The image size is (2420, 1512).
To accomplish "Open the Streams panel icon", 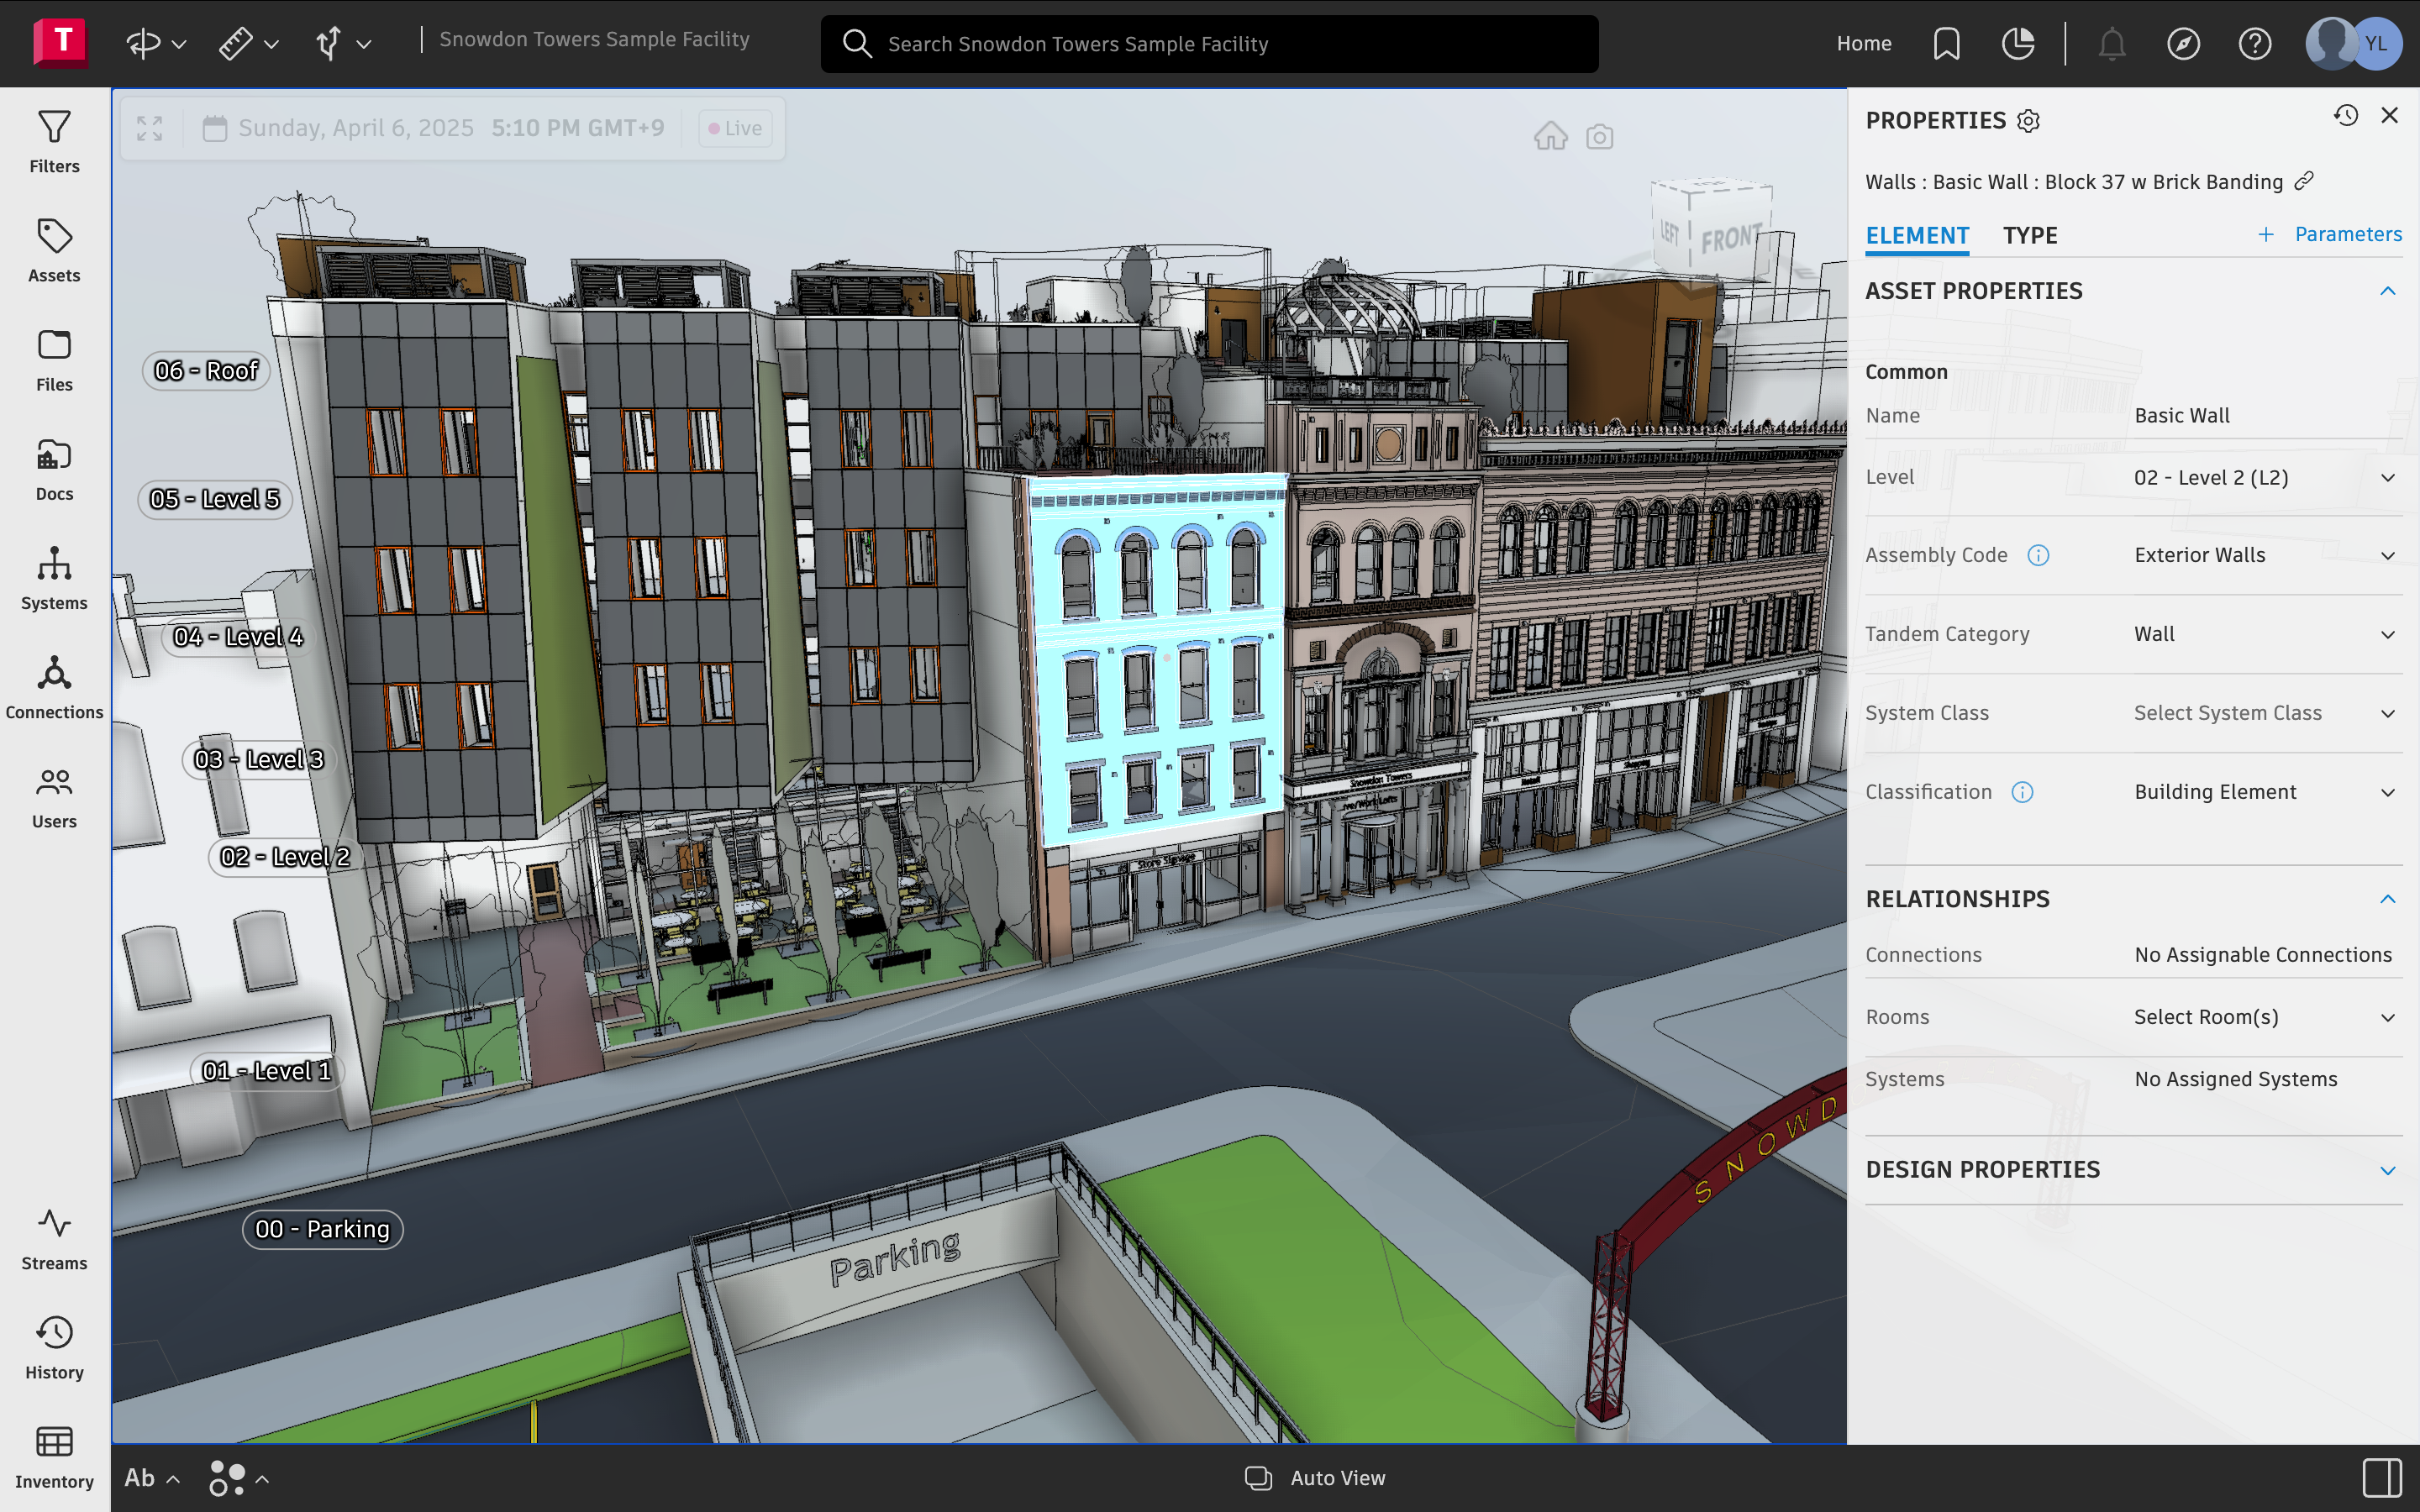I will (x=54, y=1238).
